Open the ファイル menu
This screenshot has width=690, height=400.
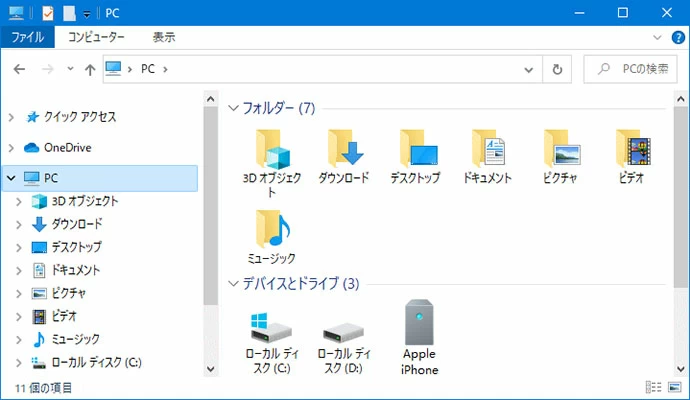(x=27, y=37)
